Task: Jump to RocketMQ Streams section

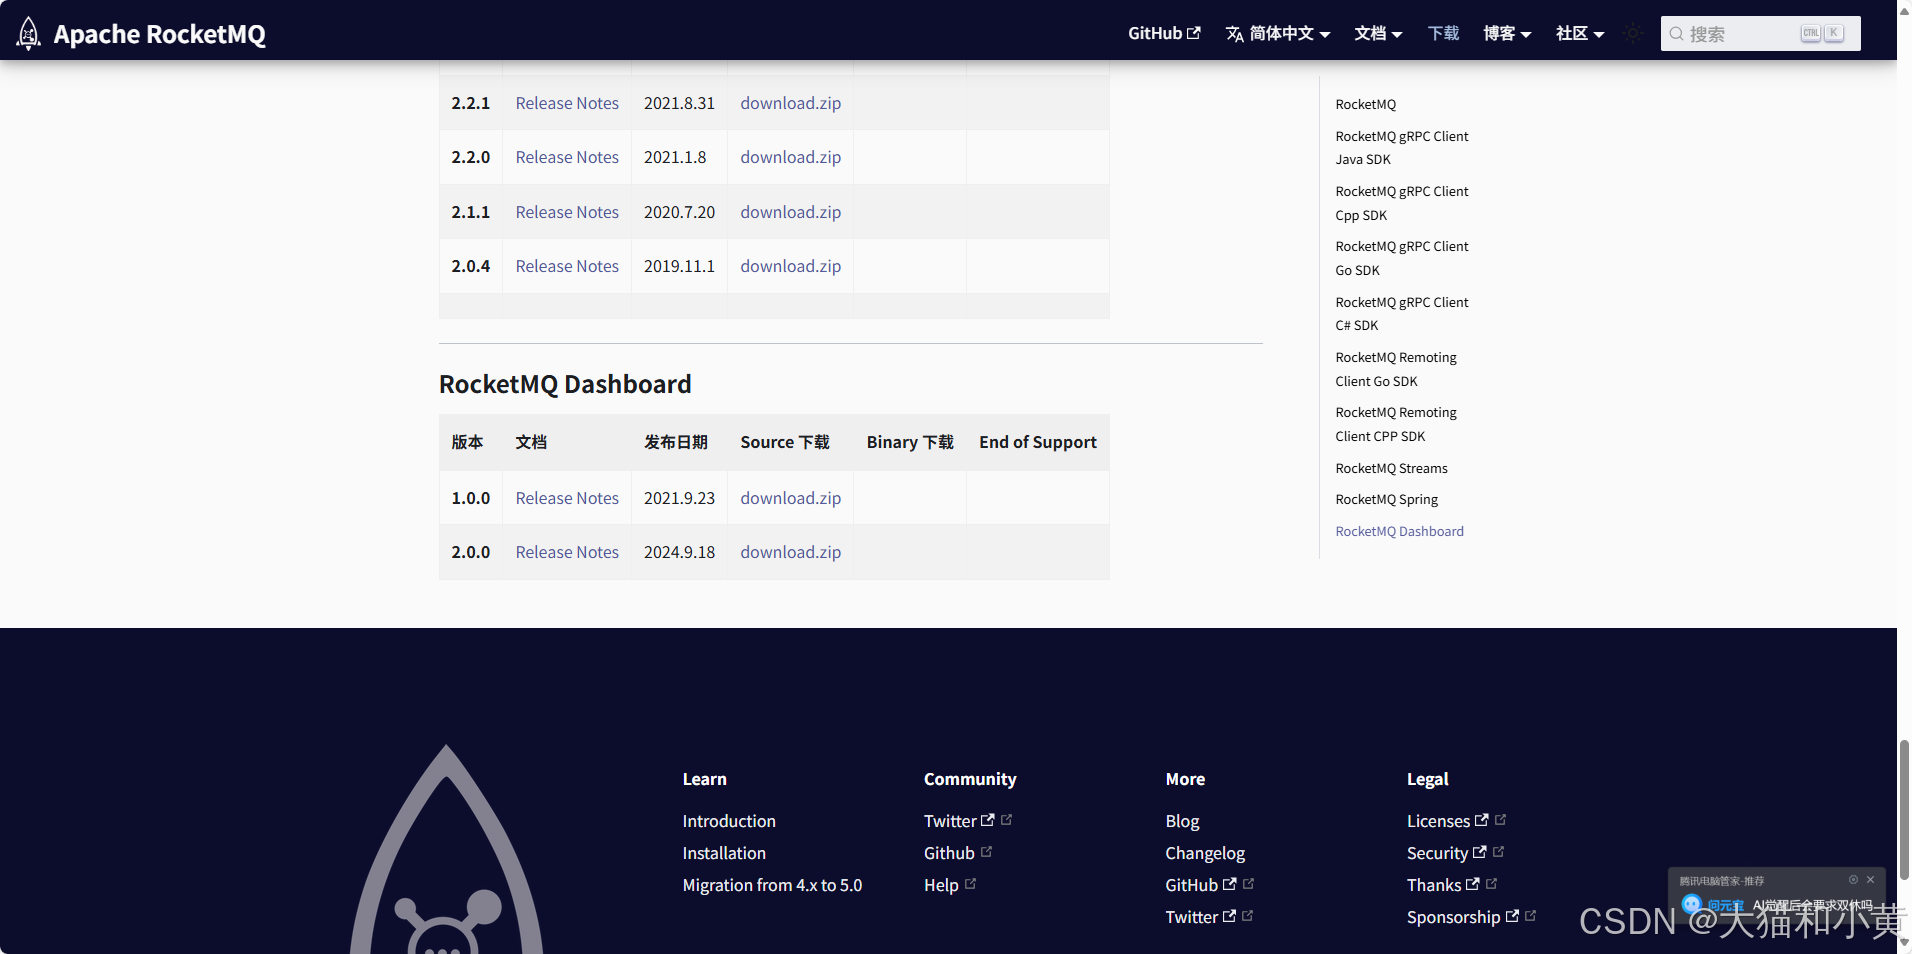Action: click(1391, 468)
